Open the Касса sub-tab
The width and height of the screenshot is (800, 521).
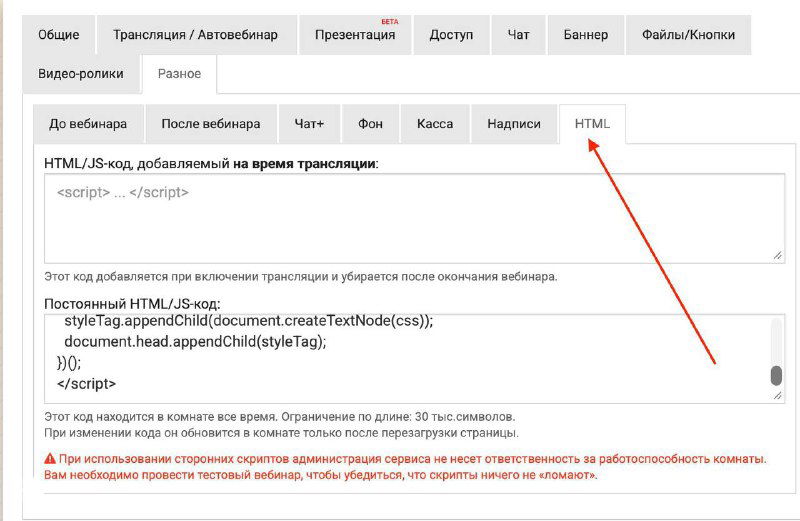tap(435, 124)
